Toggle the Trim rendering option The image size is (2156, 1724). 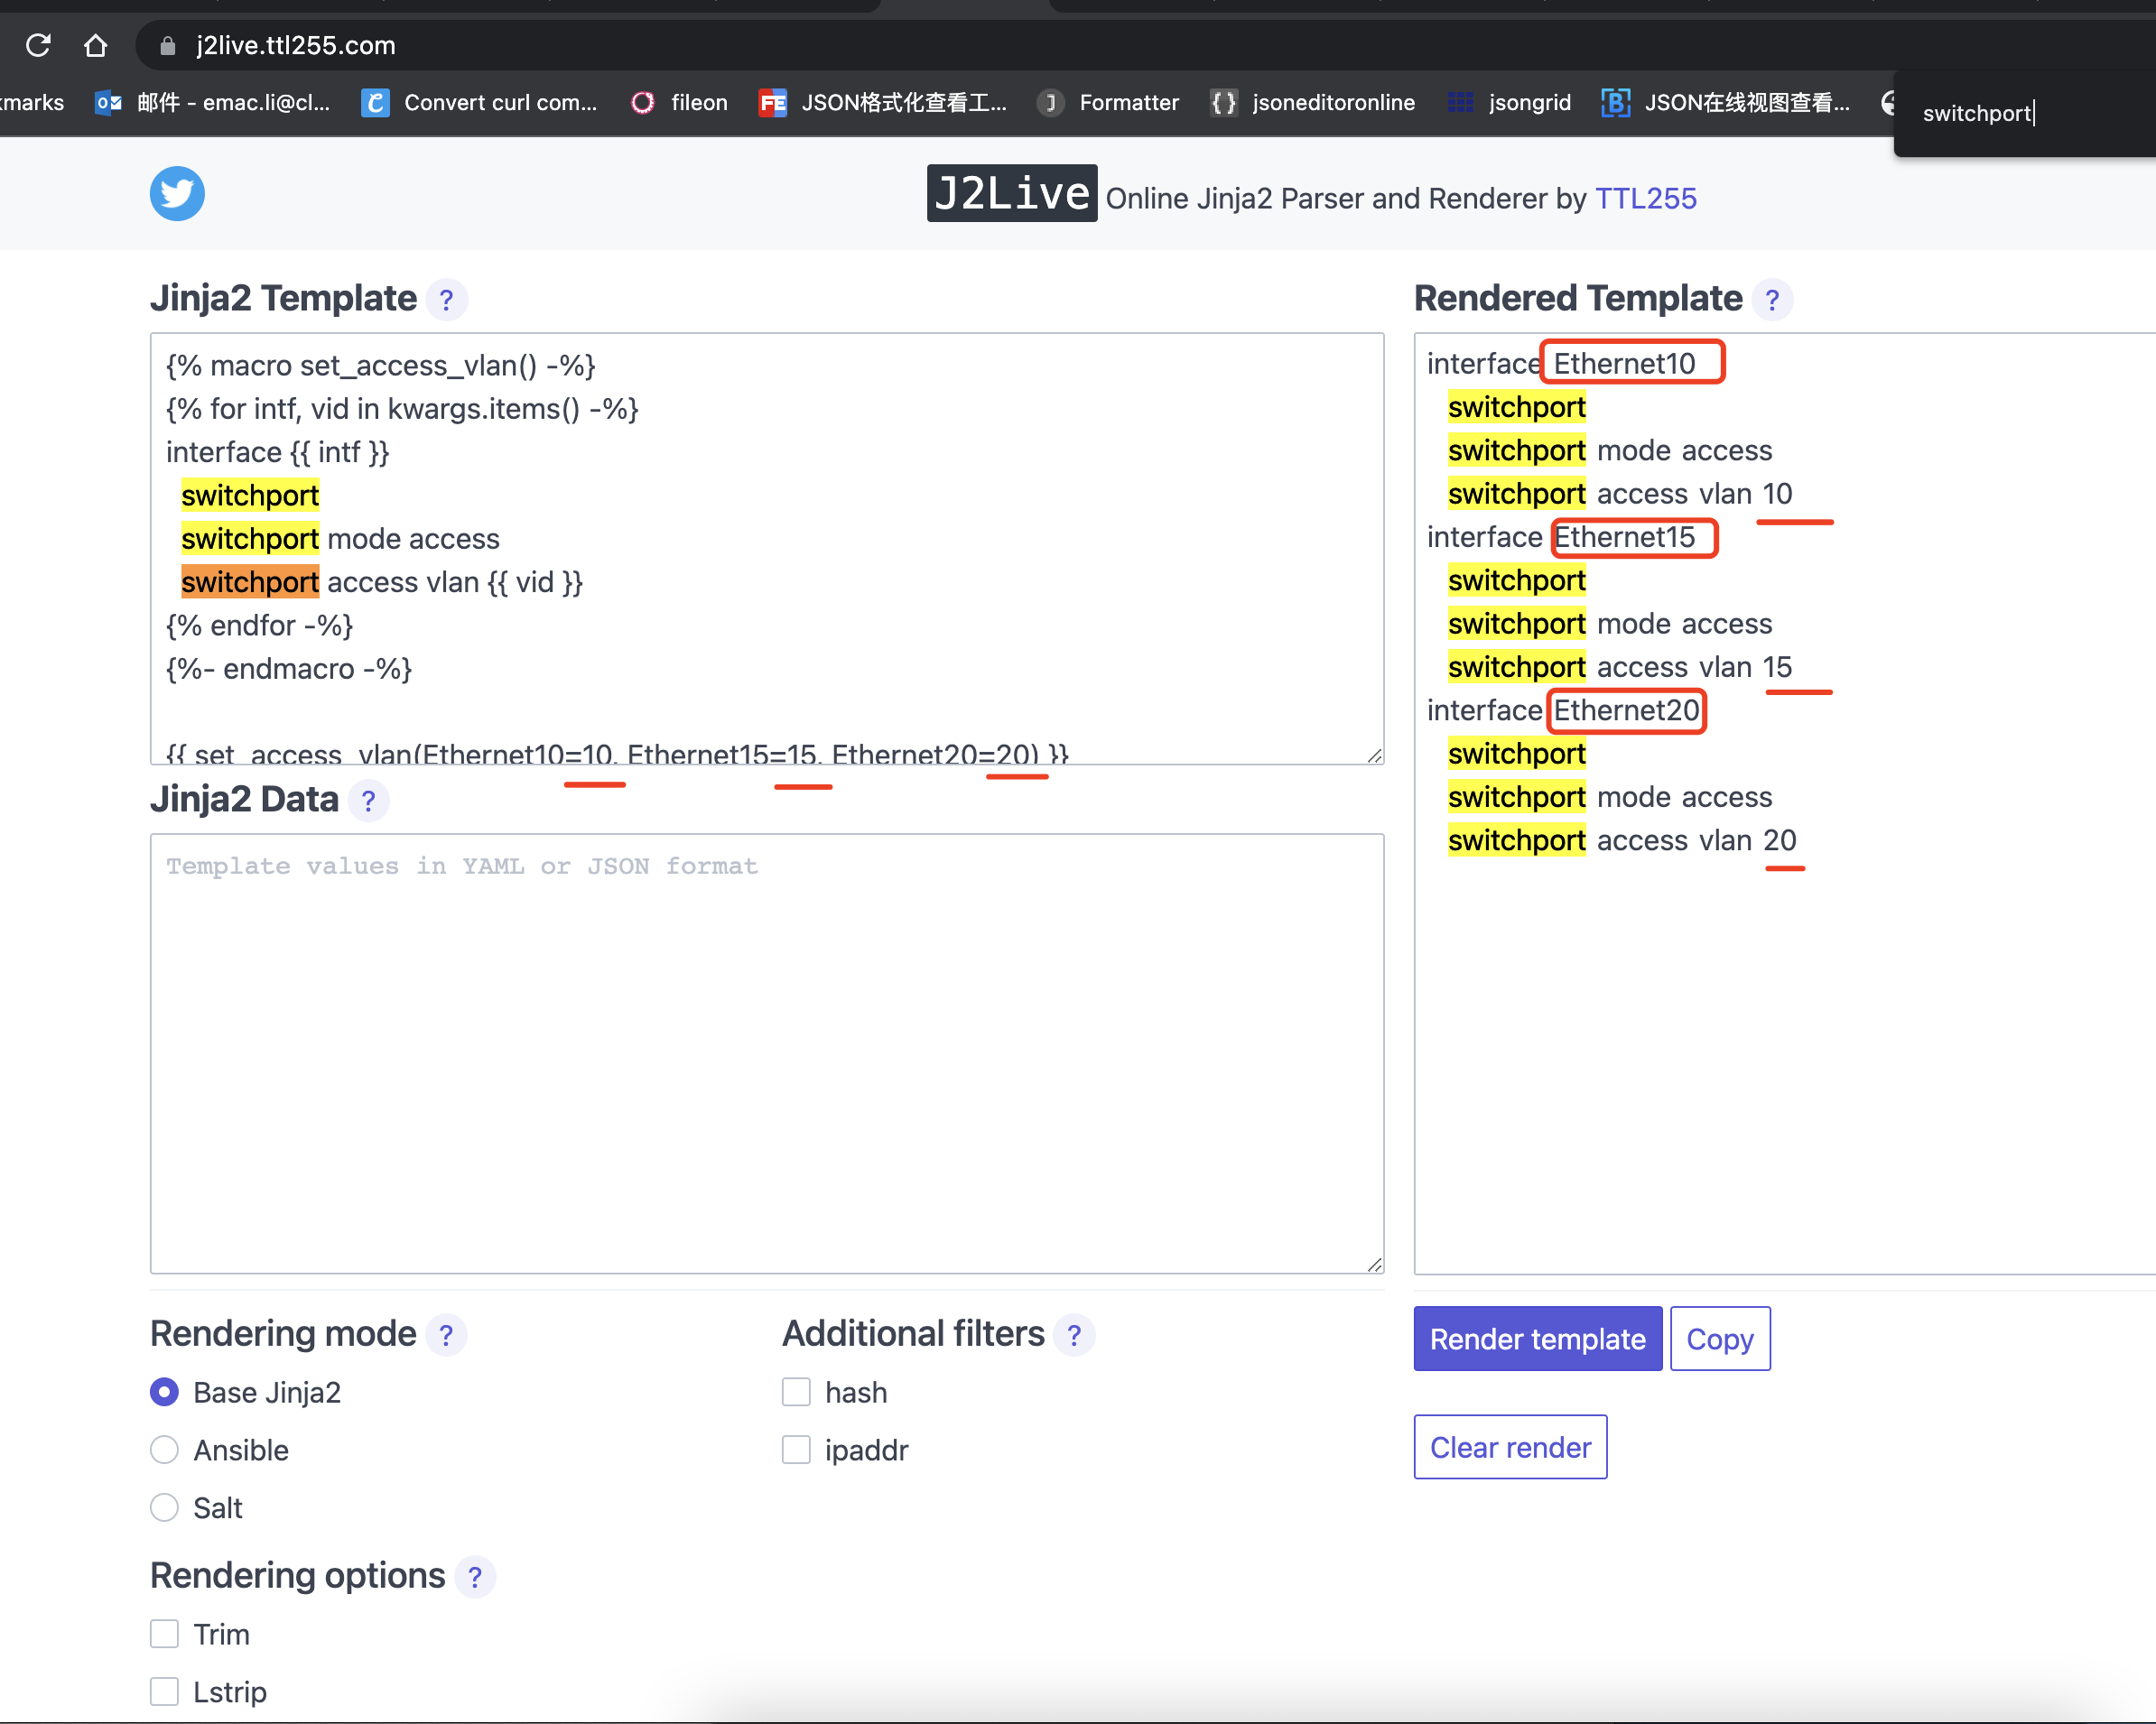click(164, 1634)
